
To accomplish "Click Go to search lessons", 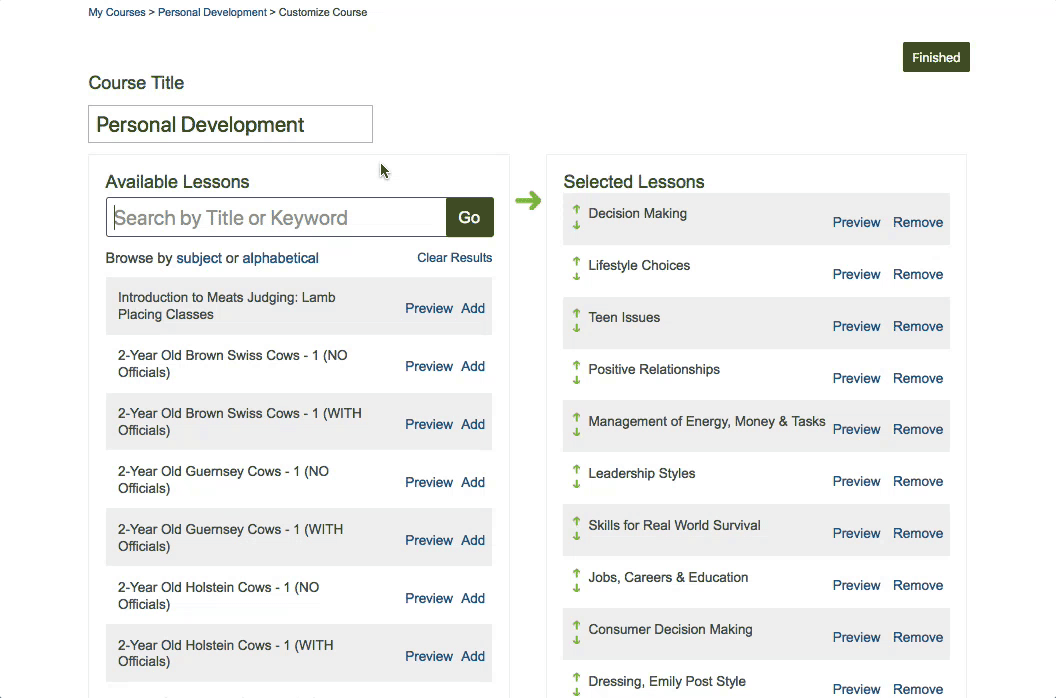I will 469,217.
